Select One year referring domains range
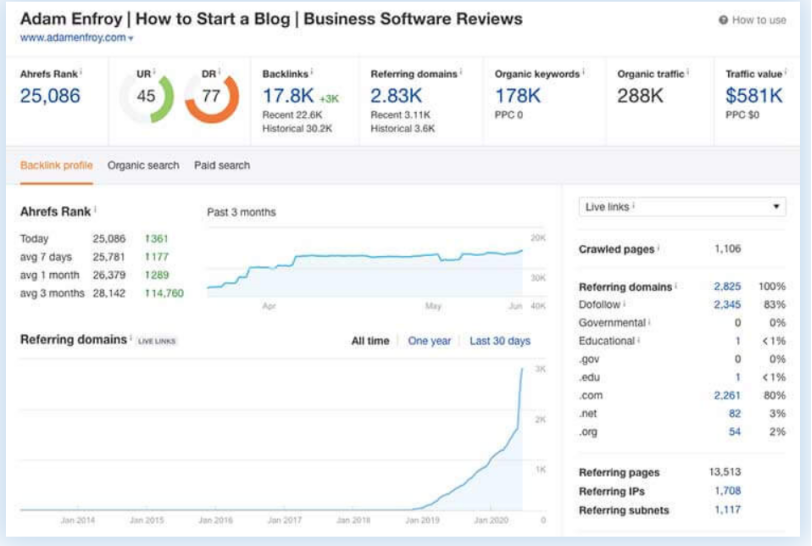The width and height of the screenshot is (812, 546). coord(429,341)
